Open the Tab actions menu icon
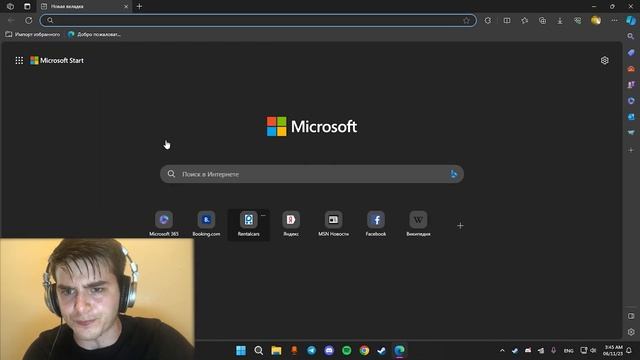640x360 pixels. click(27, 7)
